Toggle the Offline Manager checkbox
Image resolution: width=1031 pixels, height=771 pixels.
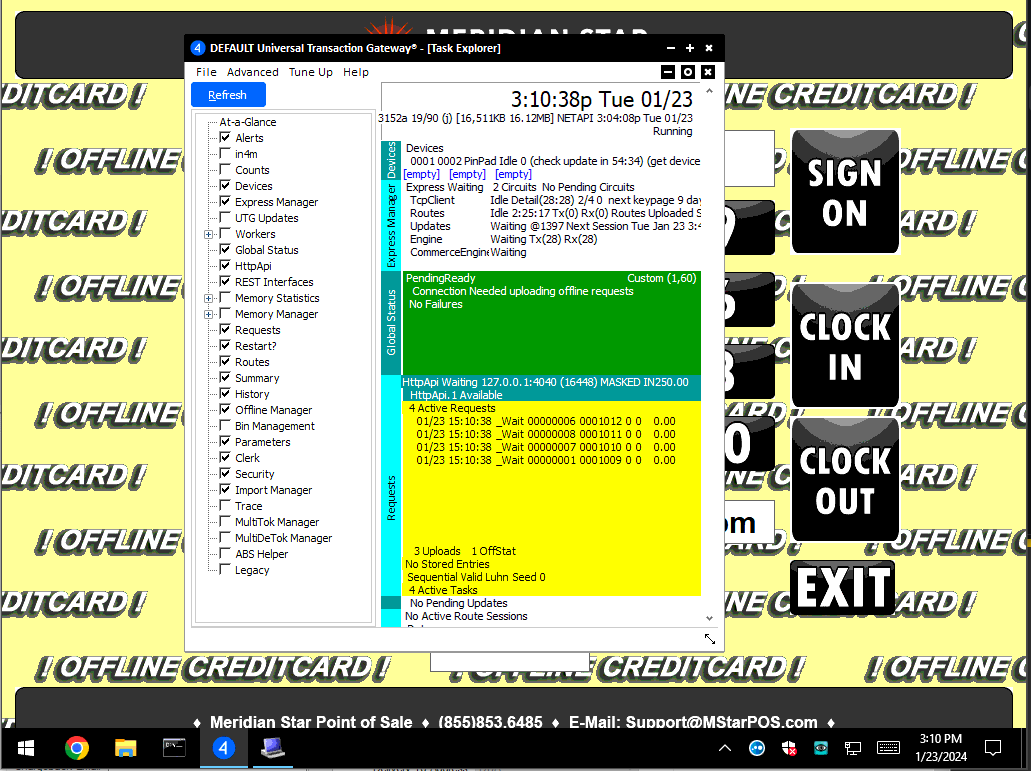click(225, 410)
